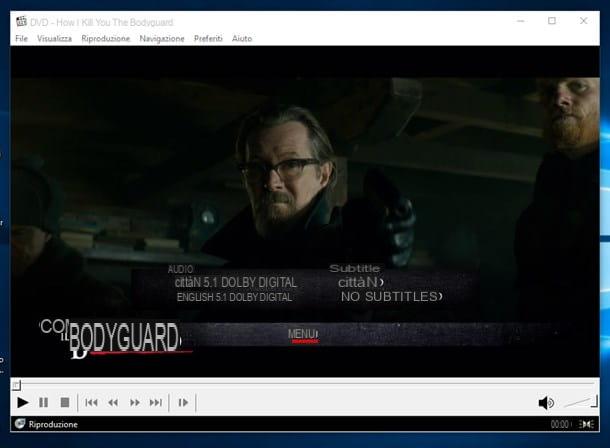Open the Aiuto menu

[242, 38]
